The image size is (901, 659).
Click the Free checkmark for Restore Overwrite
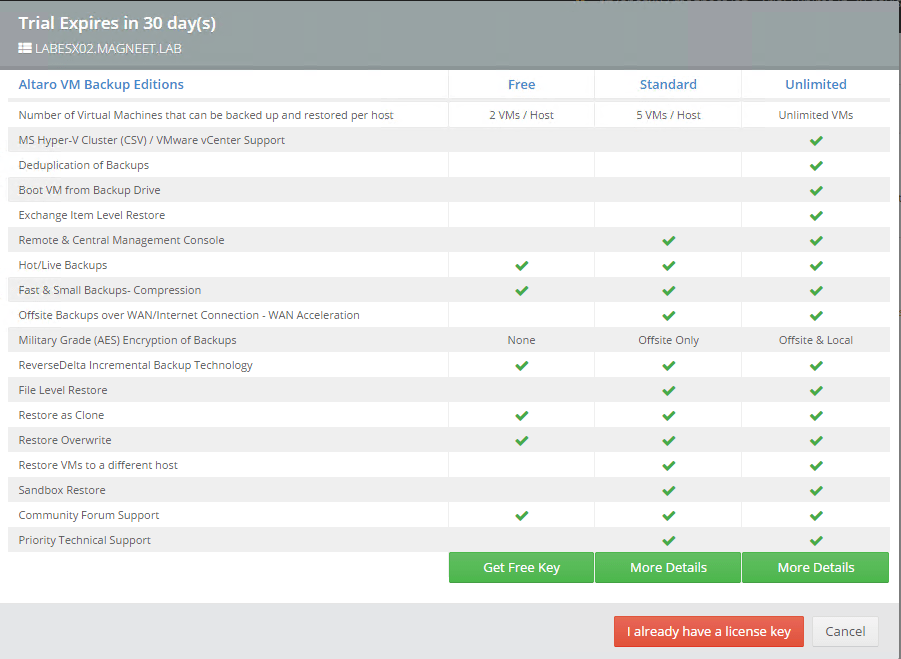pos(521,441)
